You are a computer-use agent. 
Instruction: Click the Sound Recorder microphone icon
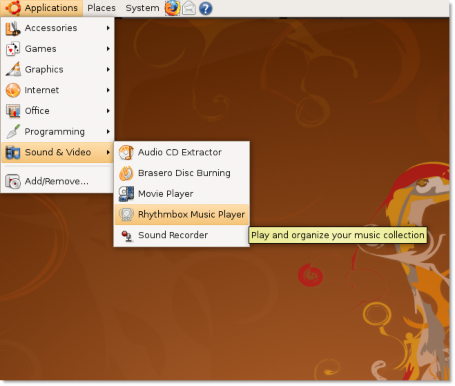[127, 235]
